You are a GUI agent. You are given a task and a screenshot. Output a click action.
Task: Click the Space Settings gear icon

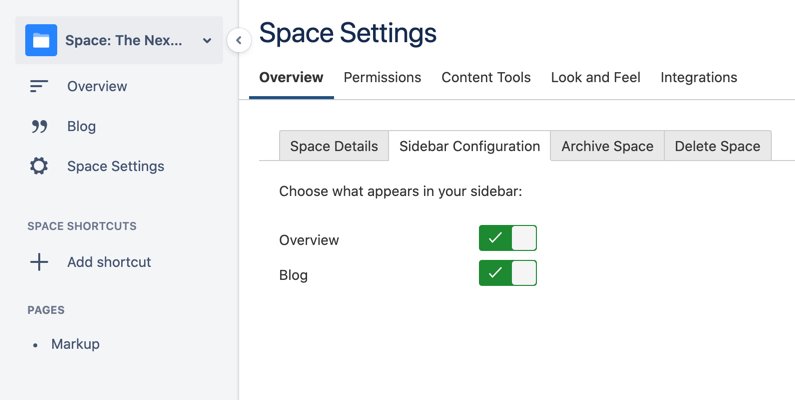pyautogui.click(x=39, y=166)
